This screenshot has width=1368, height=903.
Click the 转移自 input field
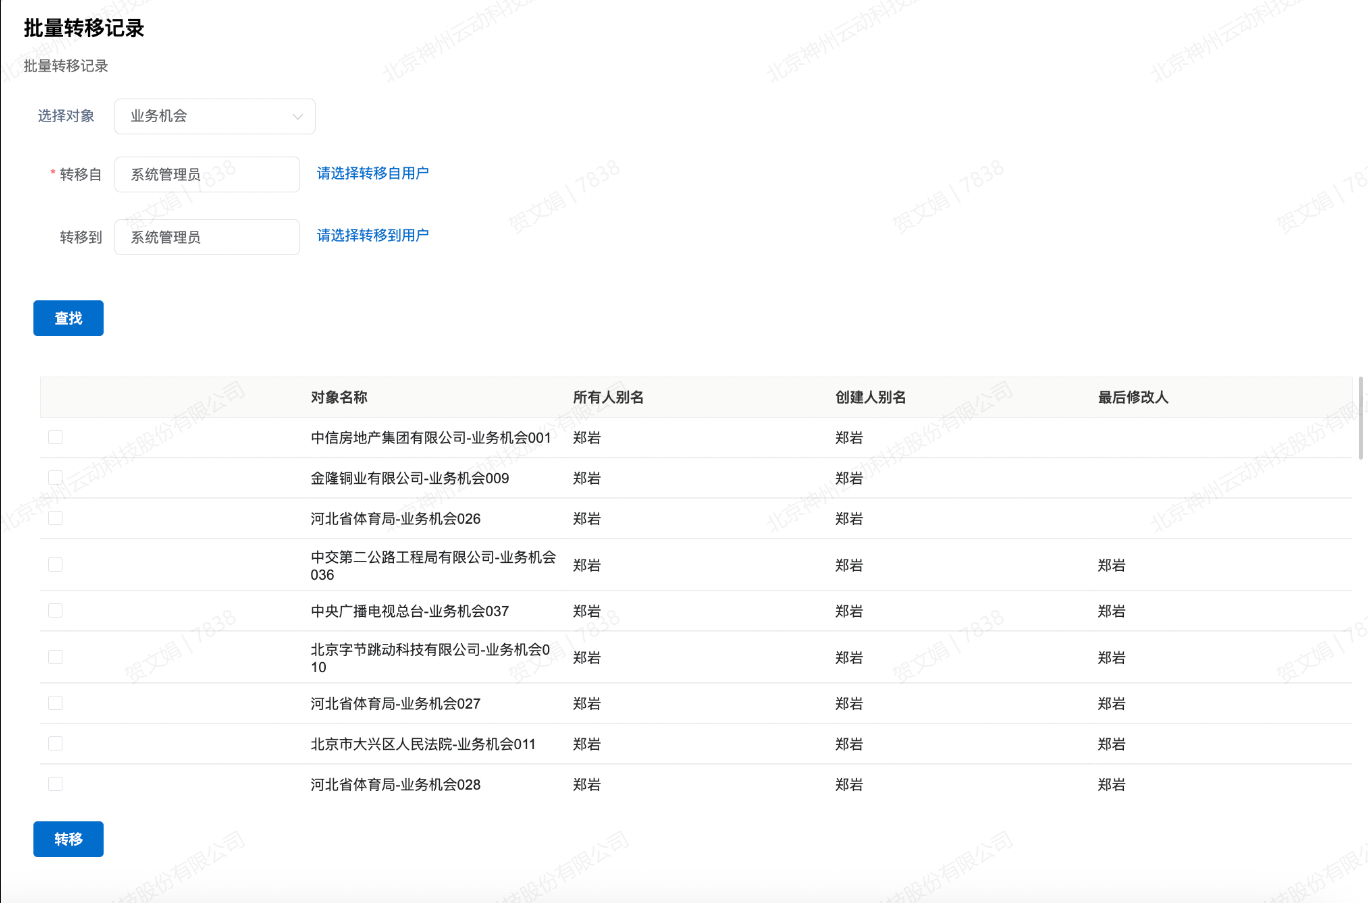tap(207, 174)
